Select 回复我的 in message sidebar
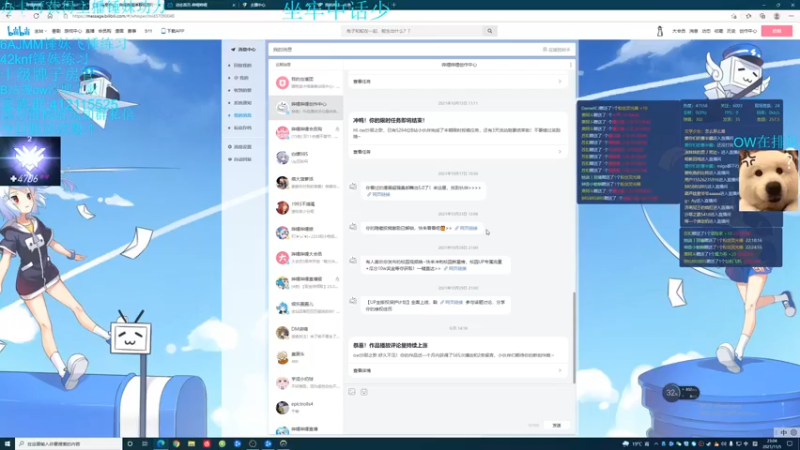This screenshot has width=800, height=450. pyautogui.click(x=243, y=65)
